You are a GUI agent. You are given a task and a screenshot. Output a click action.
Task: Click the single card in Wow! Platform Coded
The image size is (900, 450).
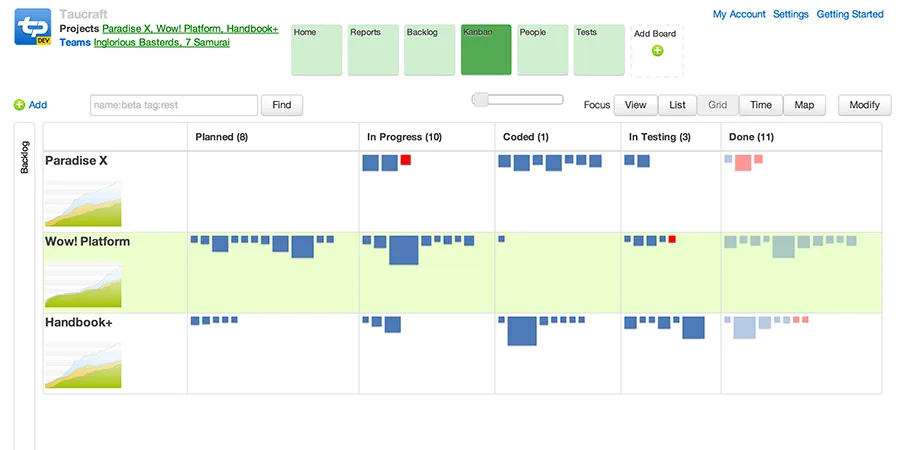pos(502,239)
